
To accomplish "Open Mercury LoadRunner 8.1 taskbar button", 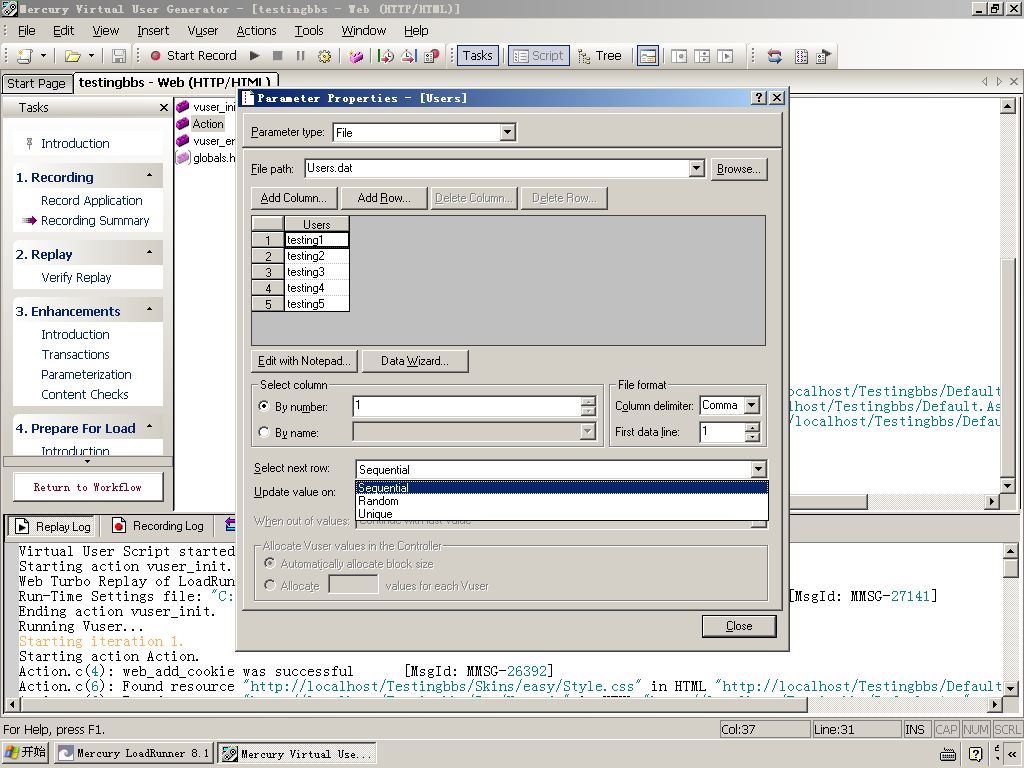I will pyautogui.click(x=133, y=754).
